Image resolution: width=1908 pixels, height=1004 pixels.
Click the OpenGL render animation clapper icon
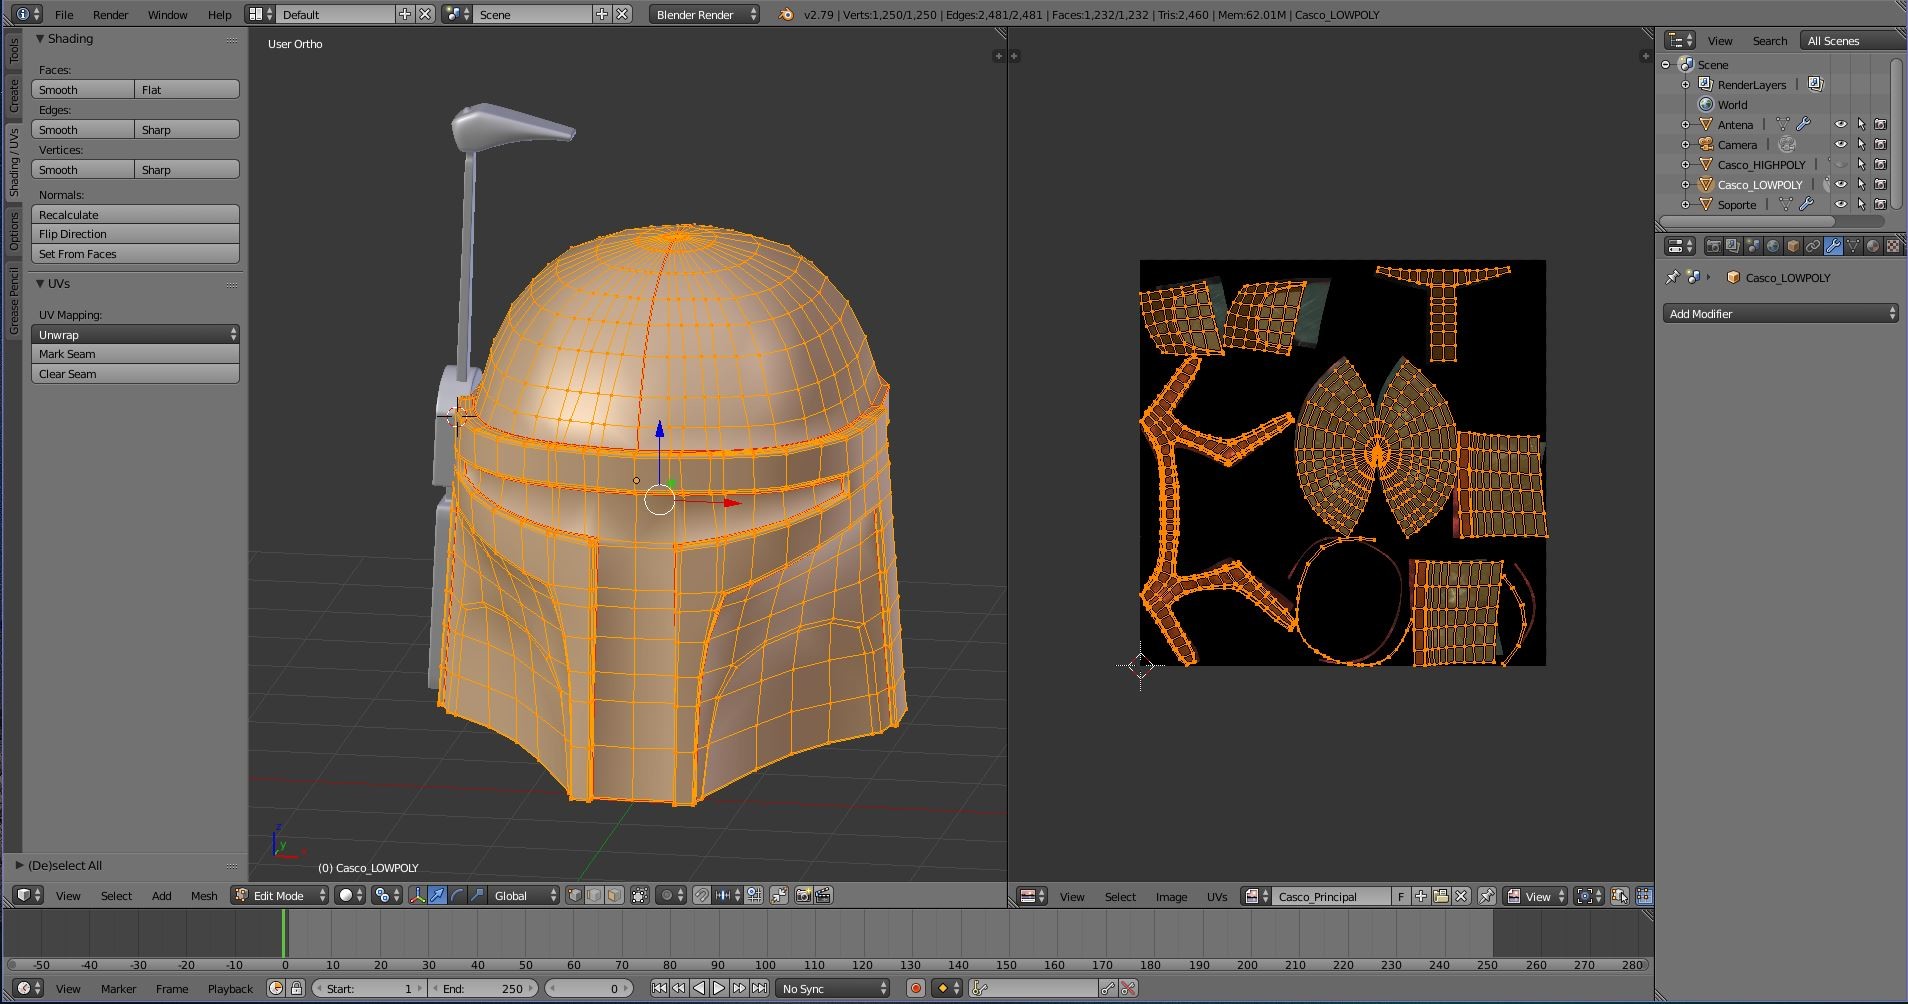[x=823, y=896]
